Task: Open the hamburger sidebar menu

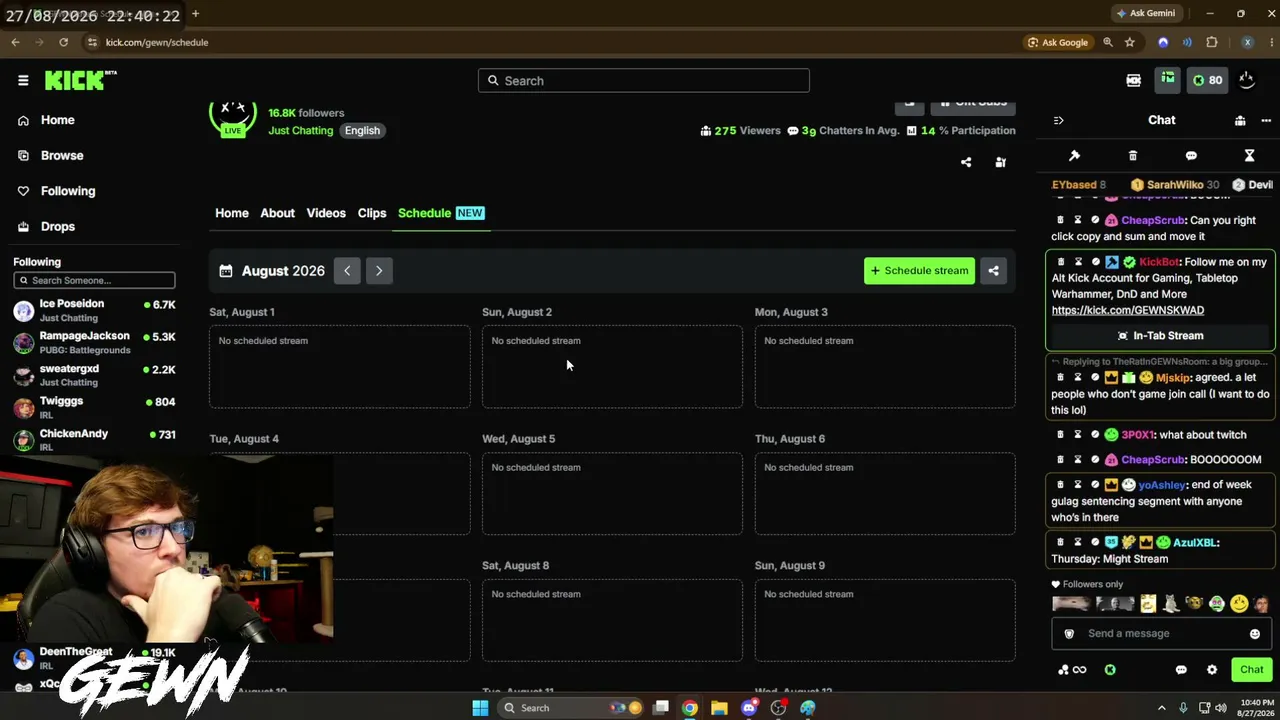Action: 23,81
